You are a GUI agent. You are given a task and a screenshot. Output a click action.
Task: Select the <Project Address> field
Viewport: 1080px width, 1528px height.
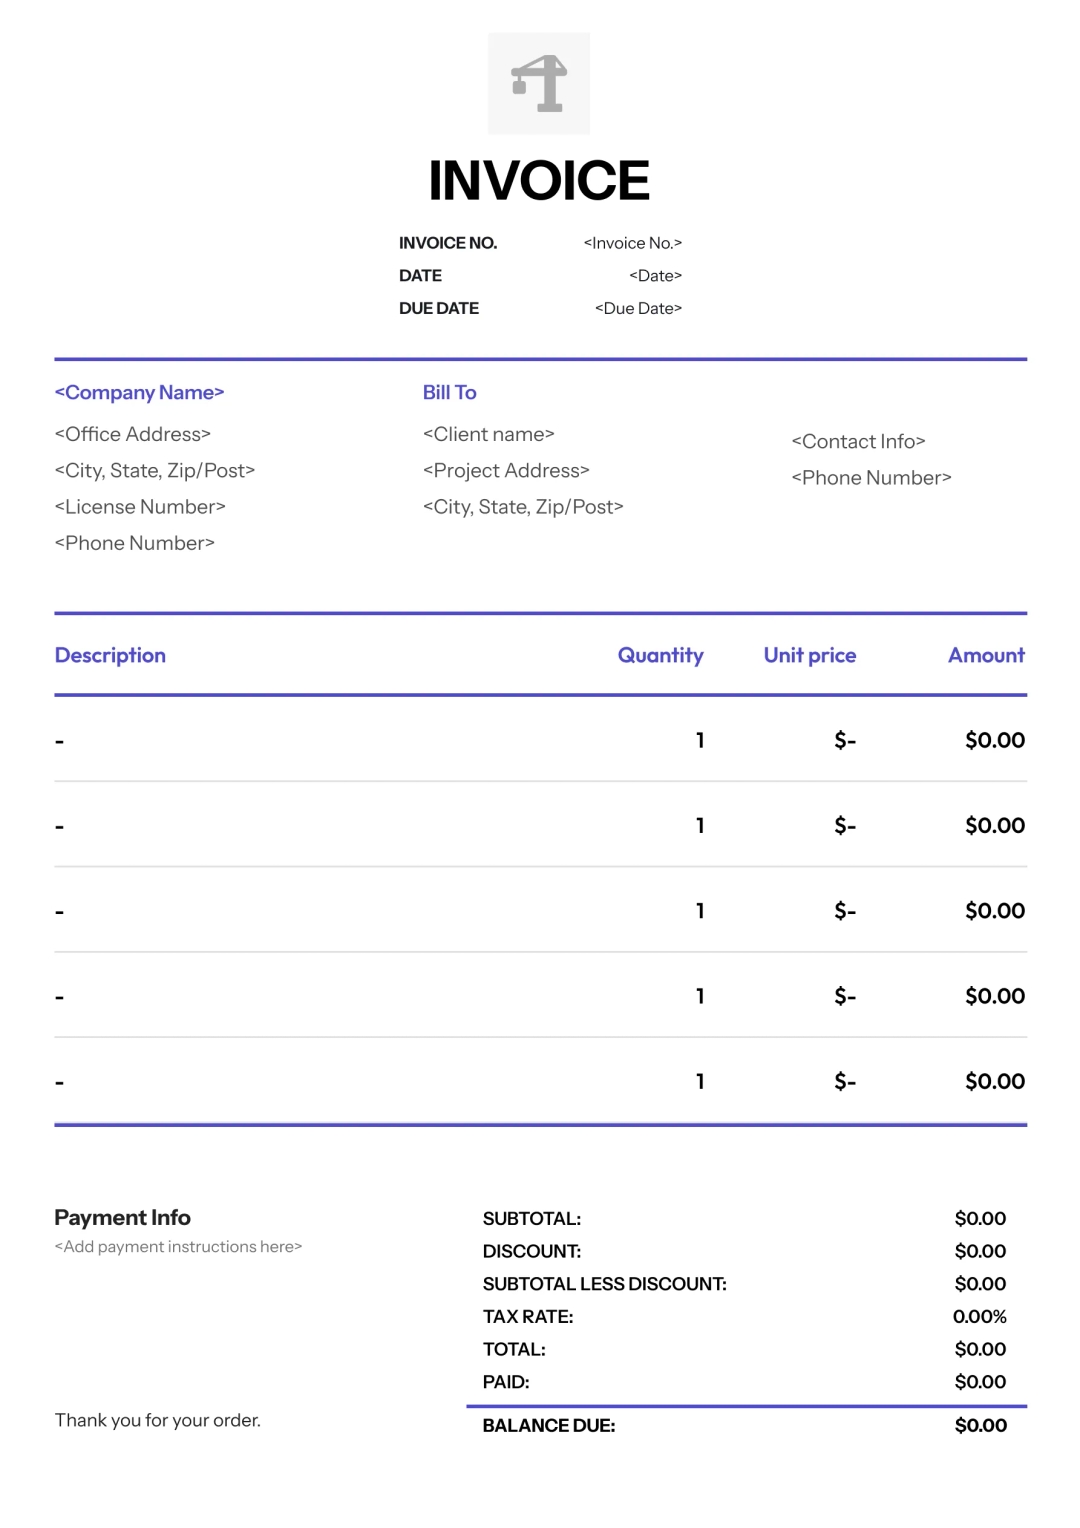click(x=506, y=471)
